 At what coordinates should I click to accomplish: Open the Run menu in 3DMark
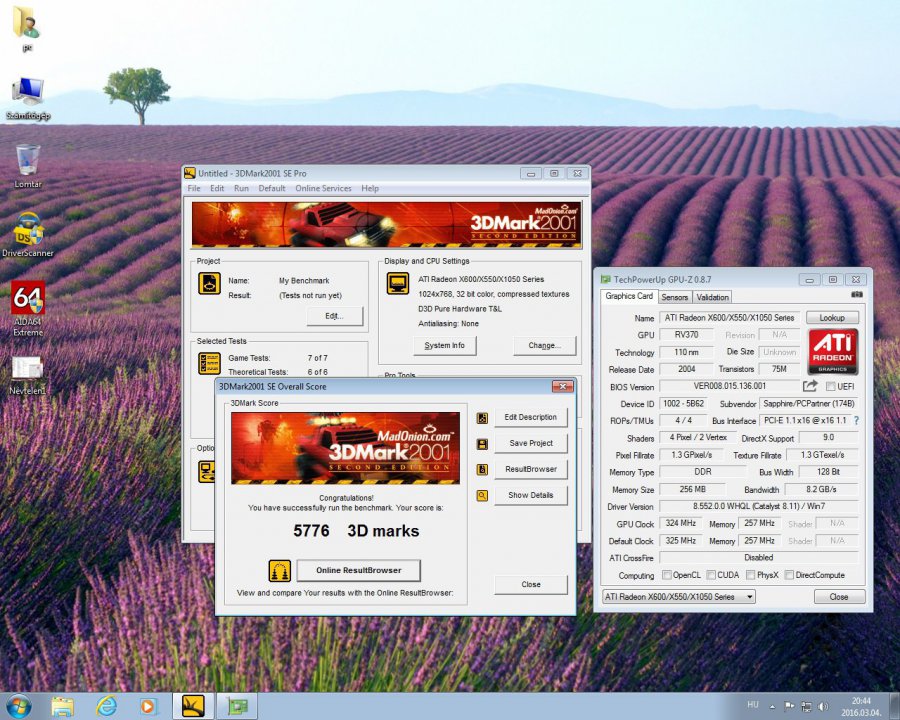pos(241,188)
